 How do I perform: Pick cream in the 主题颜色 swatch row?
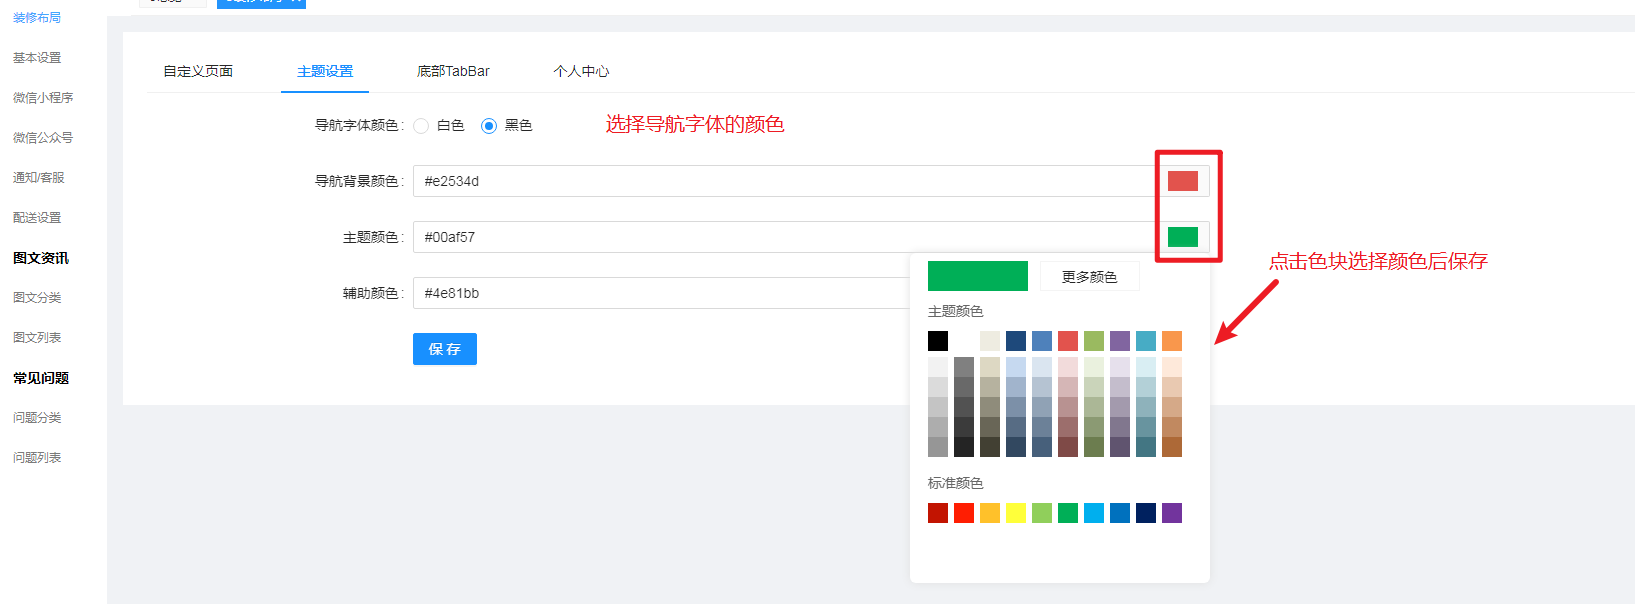[x=990, y=341]
